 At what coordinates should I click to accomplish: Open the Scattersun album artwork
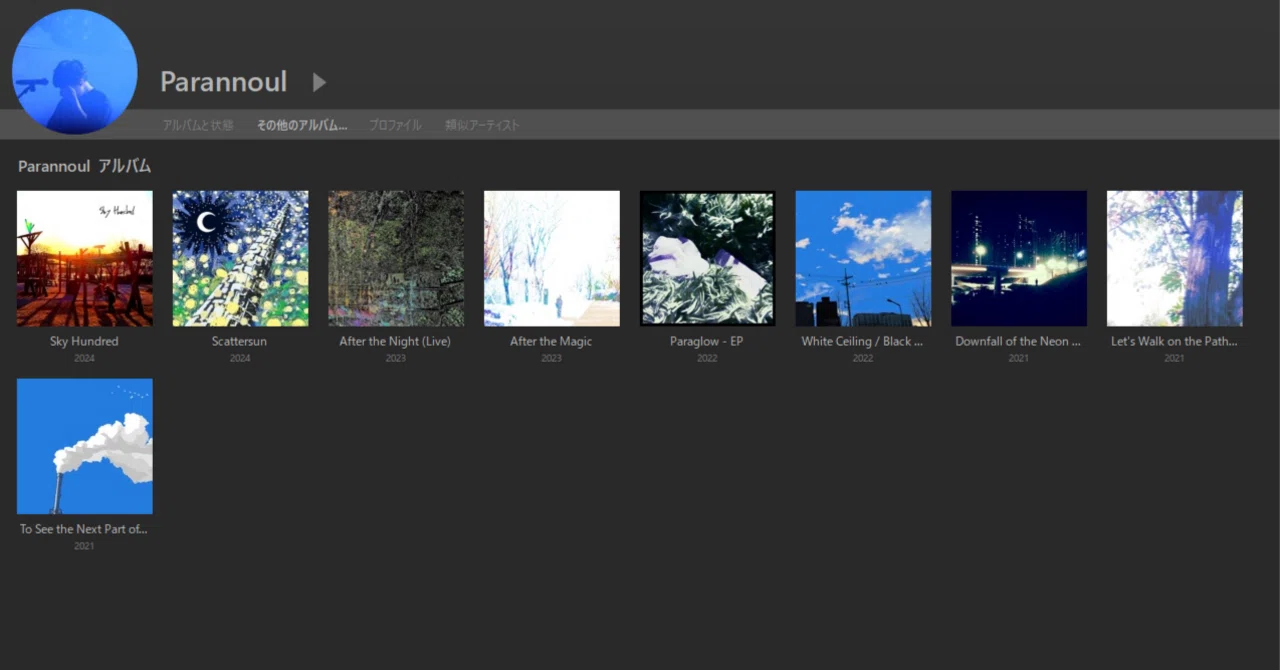[240, 258]
